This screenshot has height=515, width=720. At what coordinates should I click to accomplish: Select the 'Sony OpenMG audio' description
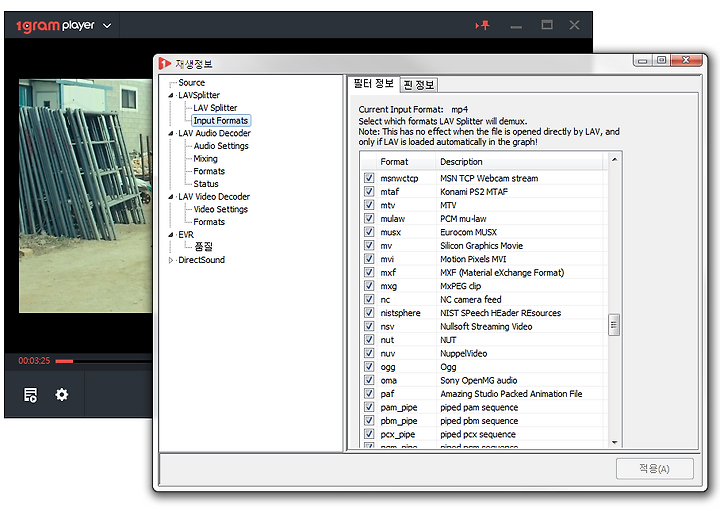coord(478,381)
